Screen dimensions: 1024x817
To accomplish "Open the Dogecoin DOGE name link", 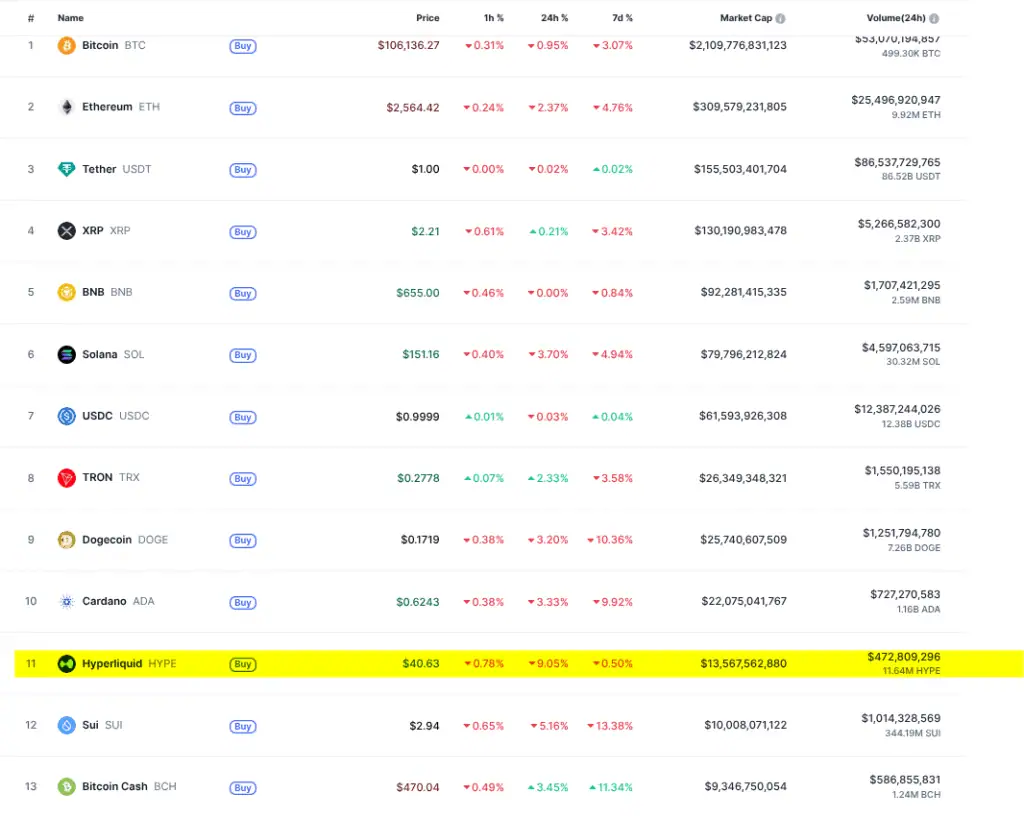I will (x=125, y=539).
